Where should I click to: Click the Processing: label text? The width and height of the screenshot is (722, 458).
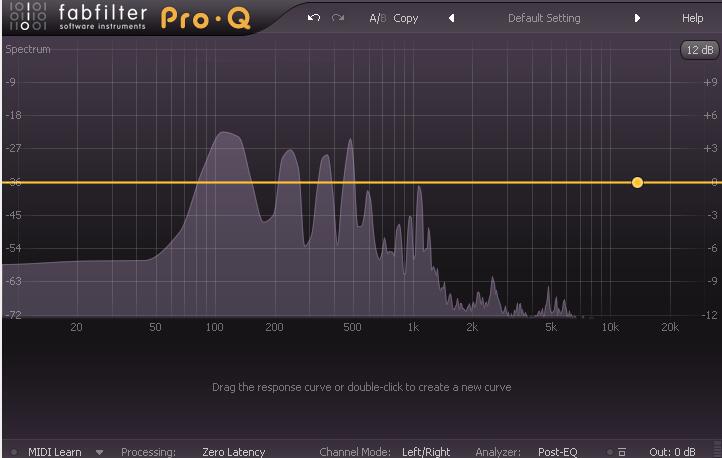148,452
